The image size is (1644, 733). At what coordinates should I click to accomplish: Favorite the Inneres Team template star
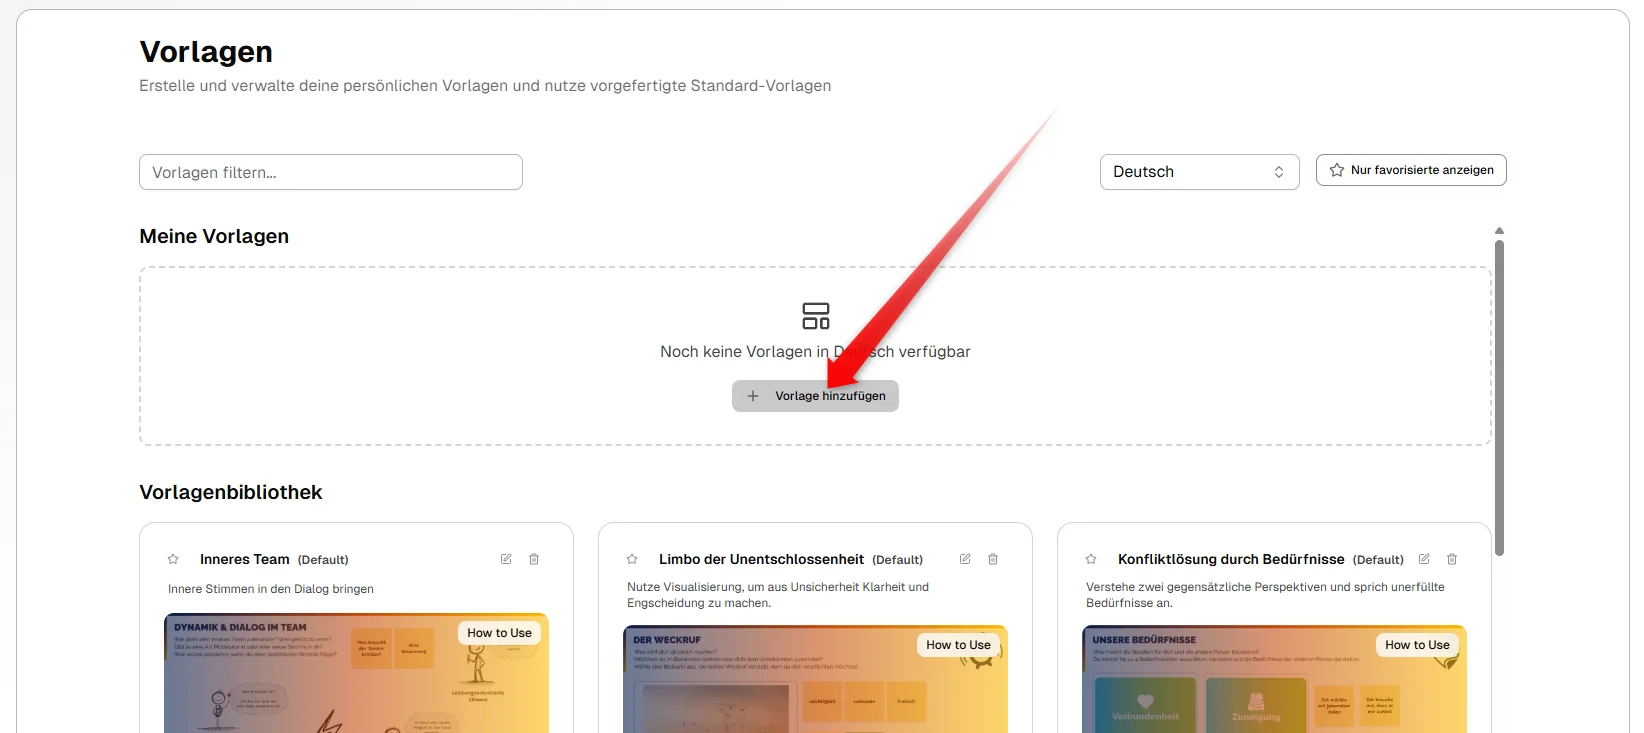173,559
